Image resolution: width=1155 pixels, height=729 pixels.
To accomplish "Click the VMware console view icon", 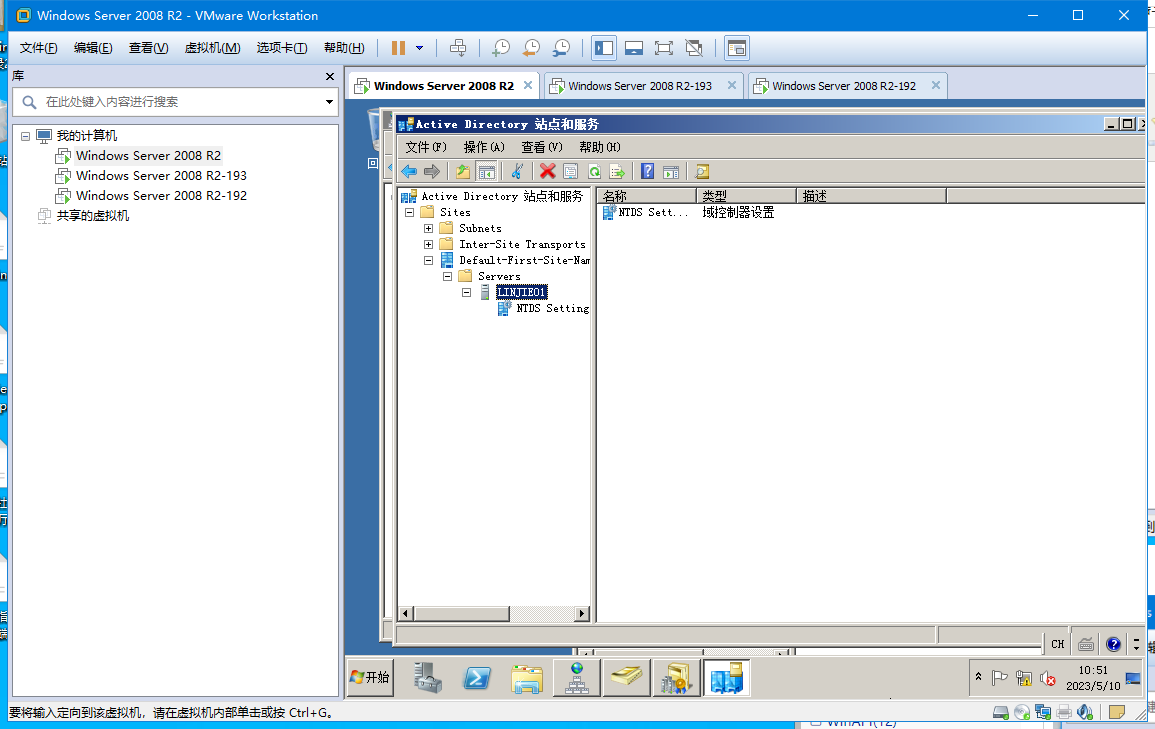I will [x=737, y=48].
